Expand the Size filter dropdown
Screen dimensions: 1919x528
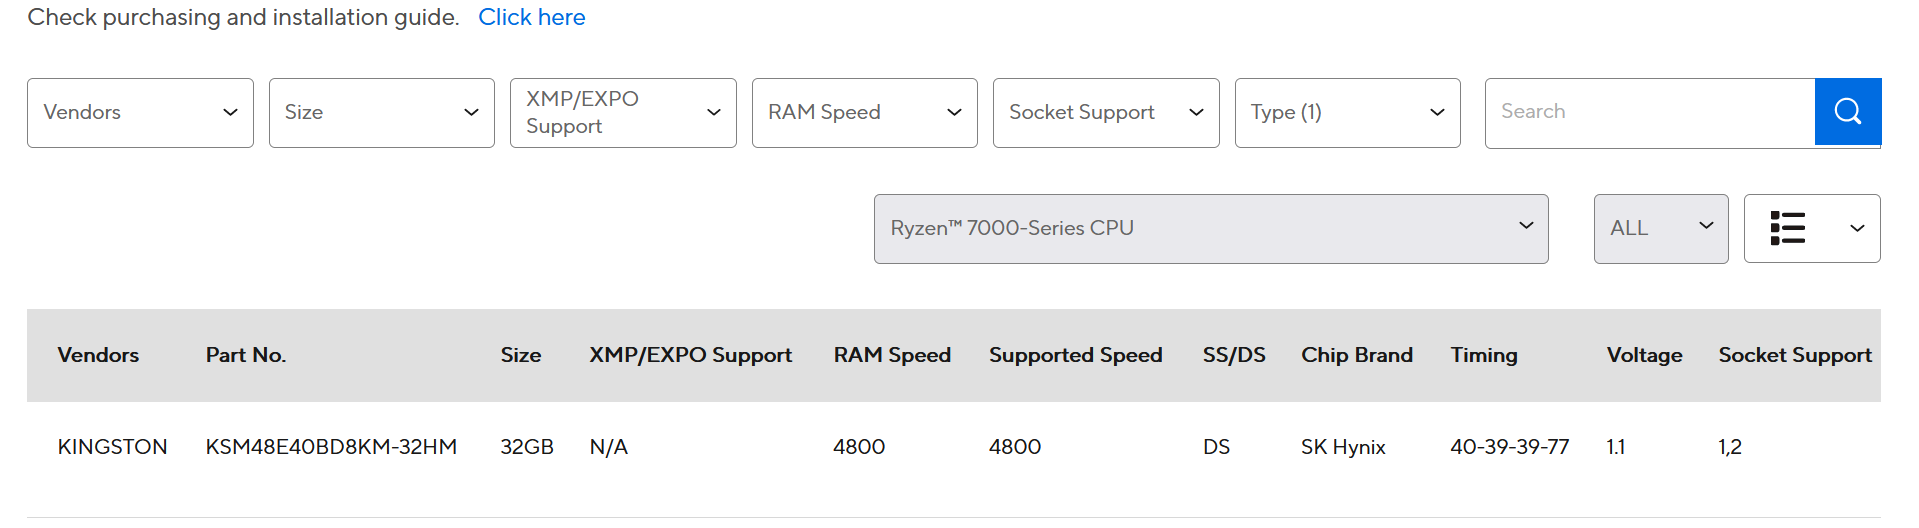381,113
